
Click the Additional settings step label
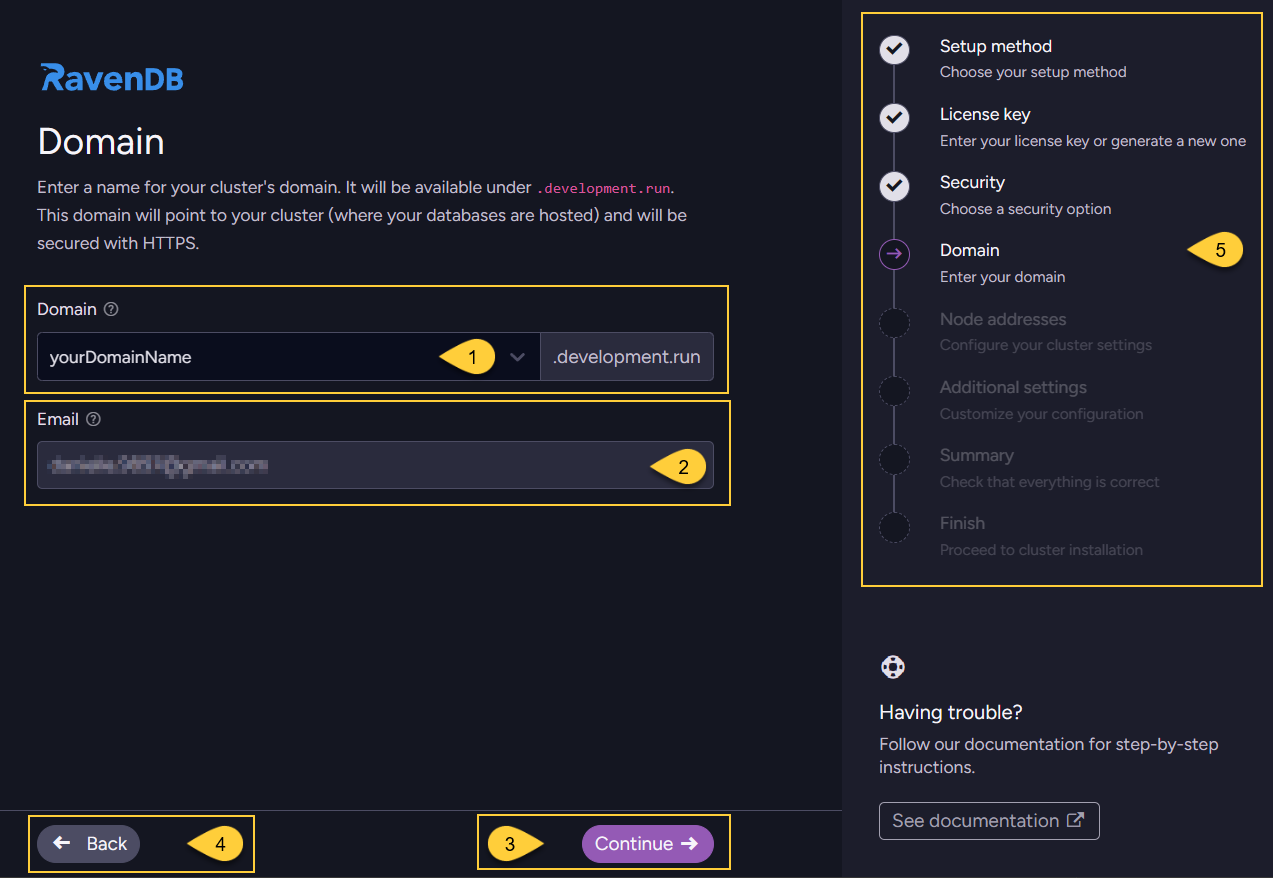(x=1012, y=388)
